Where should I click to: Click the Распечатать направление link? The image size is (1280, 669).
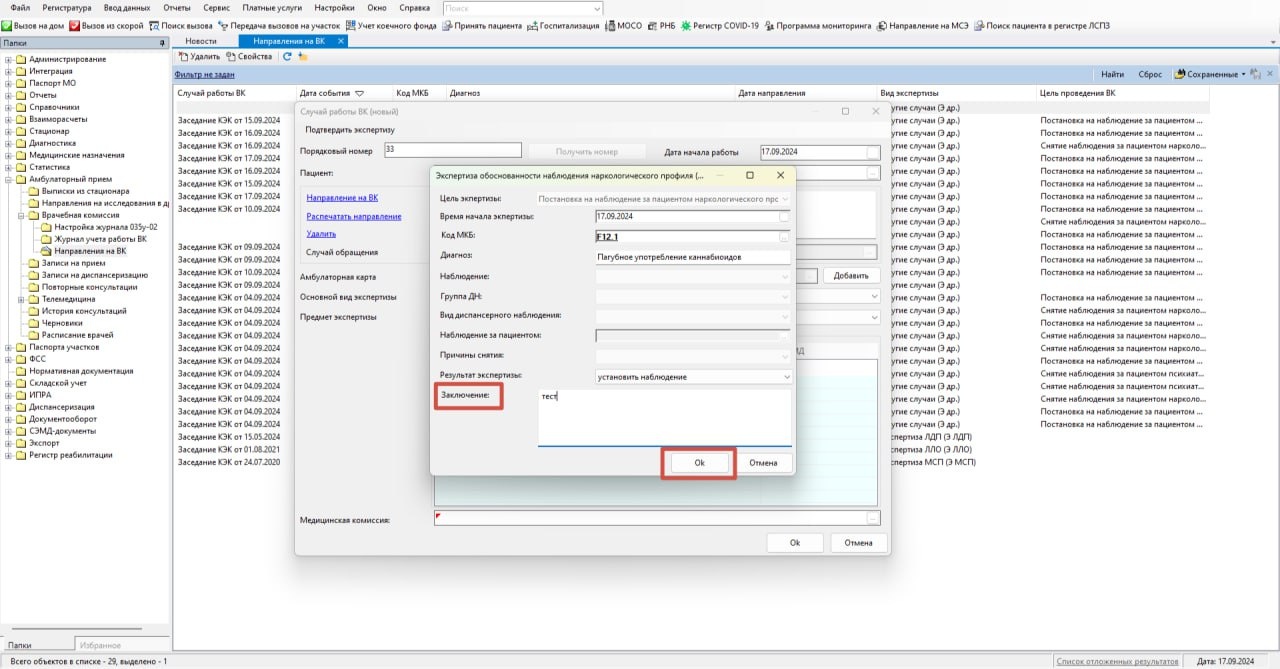354,216
